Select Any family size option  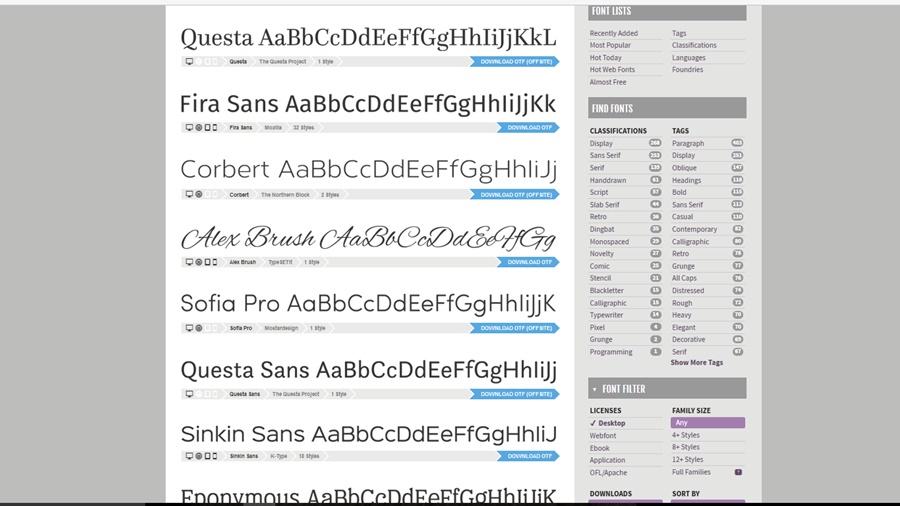click(708, 423)
